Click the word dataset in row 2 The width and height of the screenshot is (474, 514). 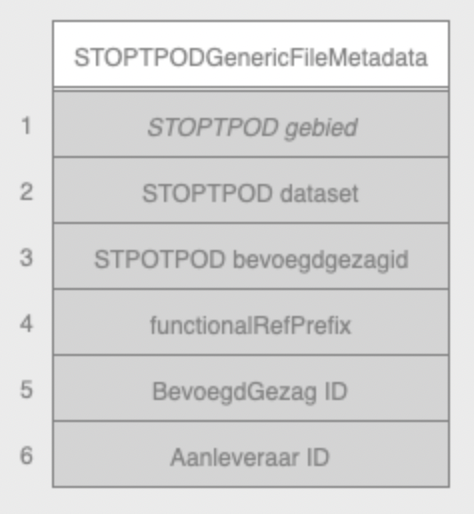[319, 193]
